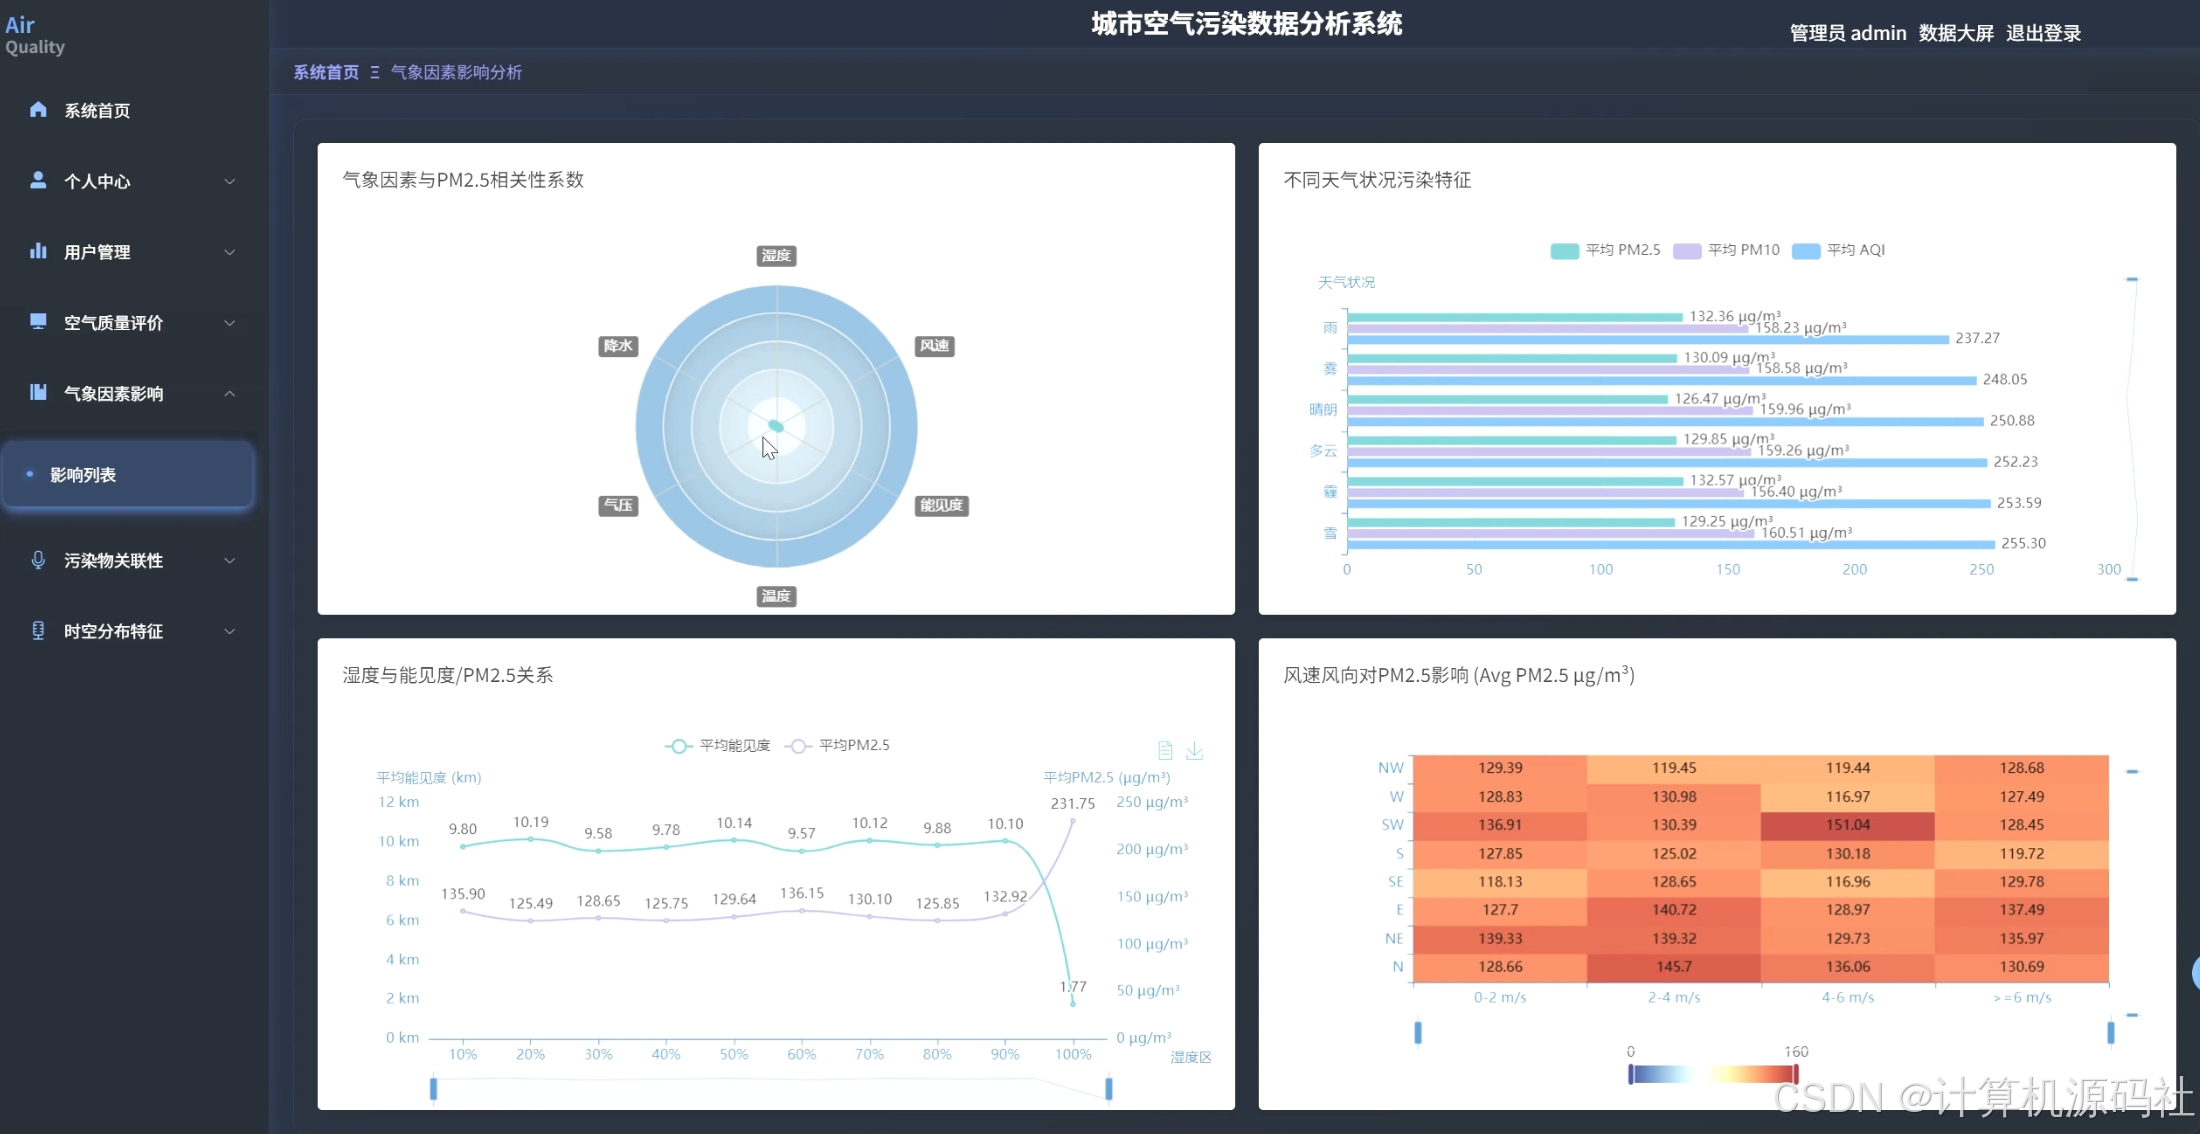The height and width of the screenshot is (1134, 2200).
Task: Click the icon beside 时空分布特征
Action: pyautogui.click(x=38, y=631)
